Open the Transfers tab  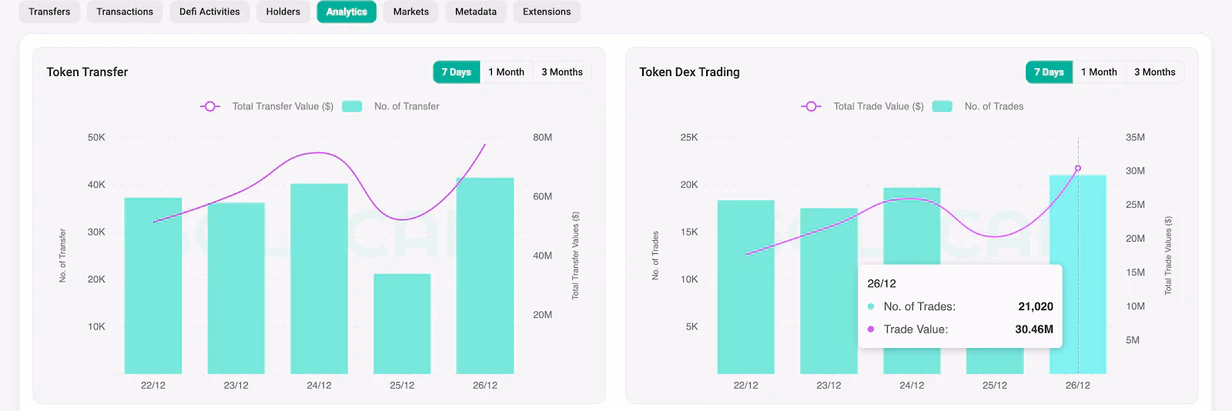[x=49, y=12]
